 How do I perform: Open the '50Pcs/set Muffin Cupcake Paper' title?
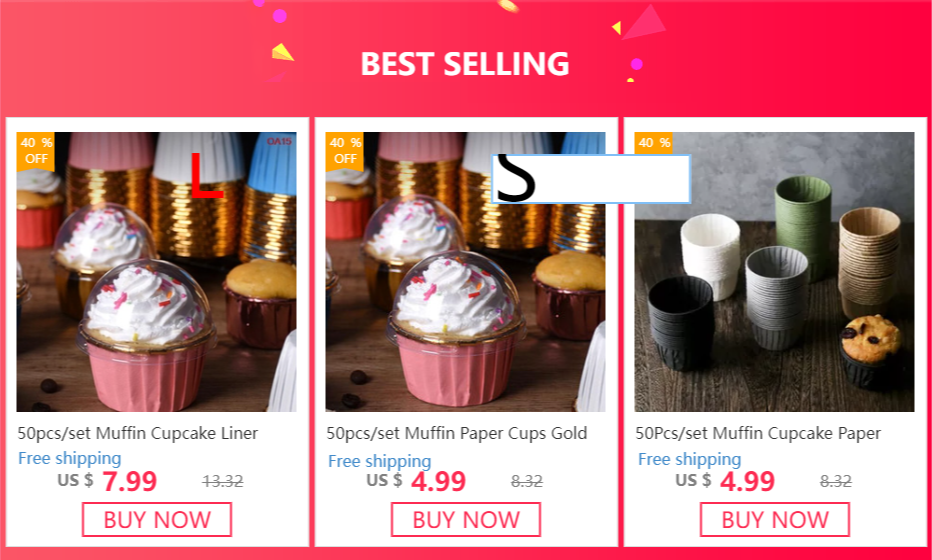point(758,433)
